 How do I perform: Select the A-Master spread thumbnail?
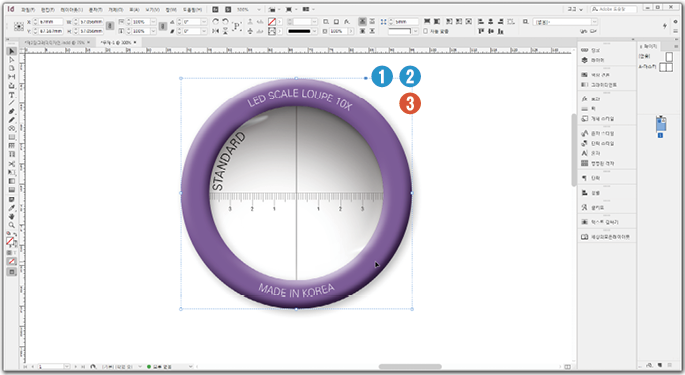[x=666, y=67]
